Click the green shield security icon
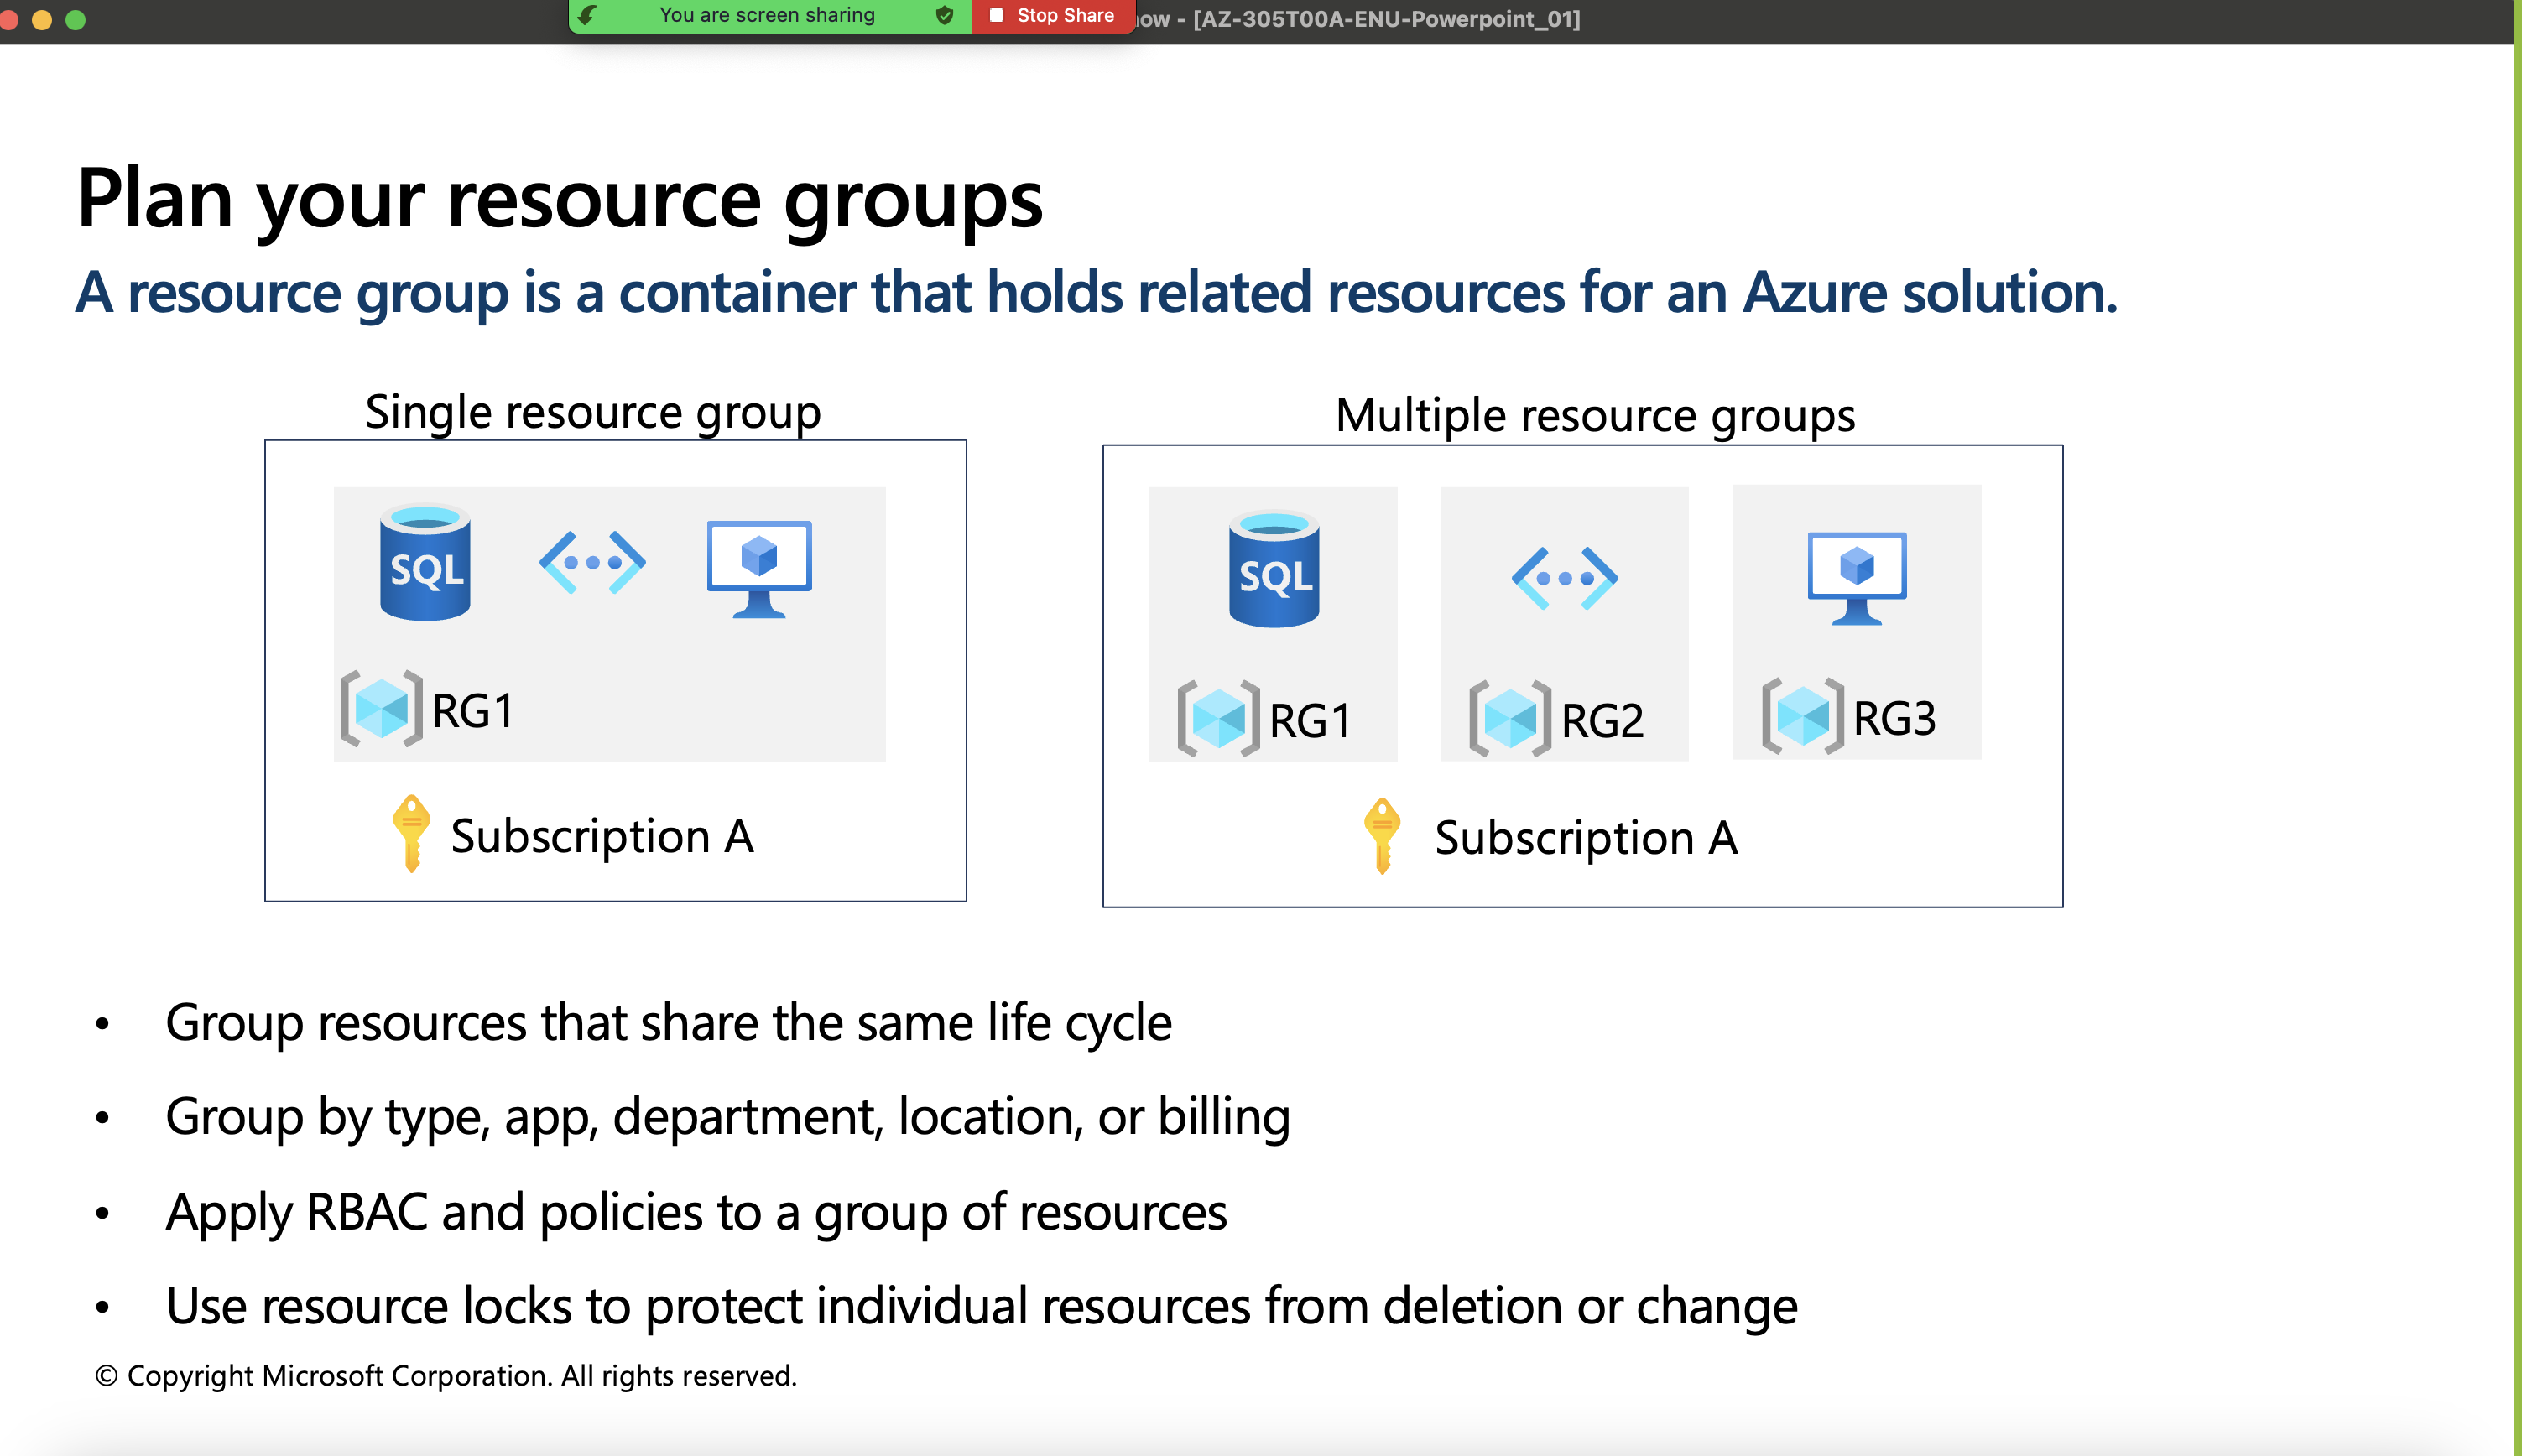 click(x=944, y=16)
